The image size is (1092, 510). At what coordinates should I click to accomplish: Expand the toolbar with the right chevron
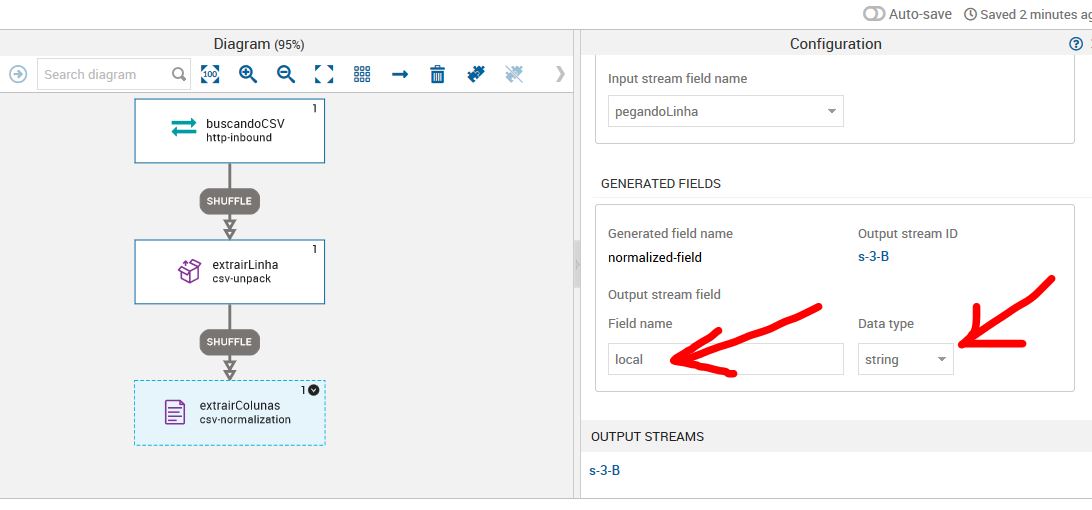click(x=560, y=74)
